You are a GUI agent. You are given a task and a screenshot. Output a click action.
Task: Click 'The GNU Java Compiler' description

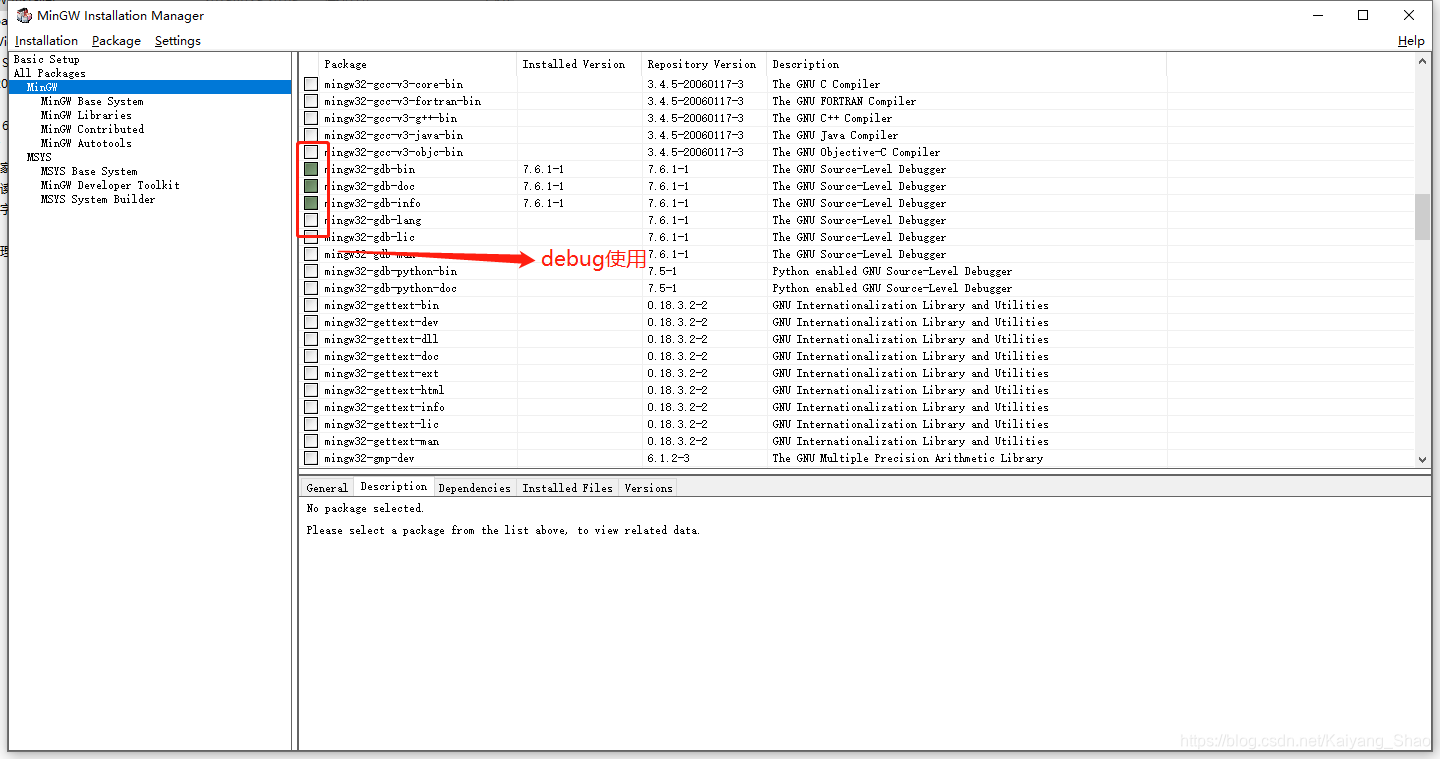tap(835, 135)
